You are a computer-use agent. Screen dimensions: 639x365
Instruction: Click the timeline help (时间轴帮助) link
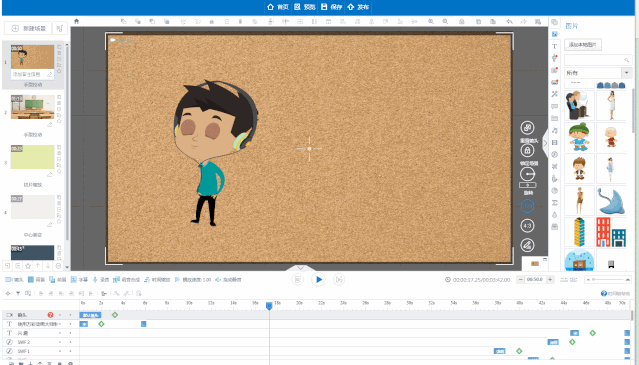point(615,293)
